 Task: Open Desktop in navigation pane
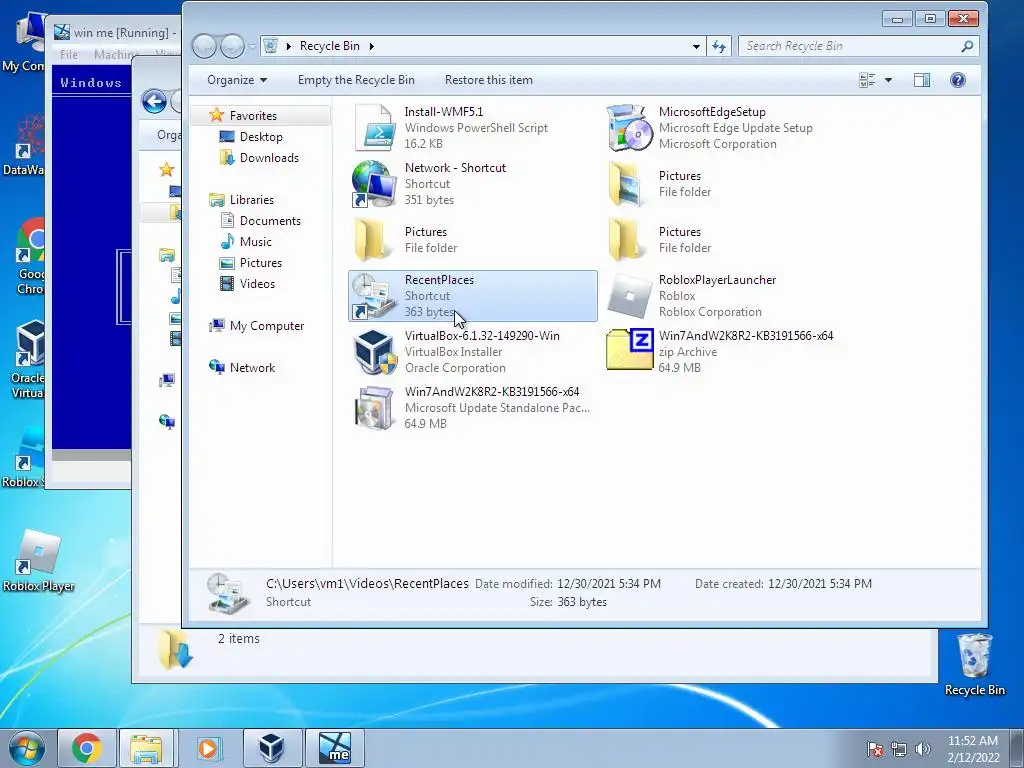click(x=261, y=136)
